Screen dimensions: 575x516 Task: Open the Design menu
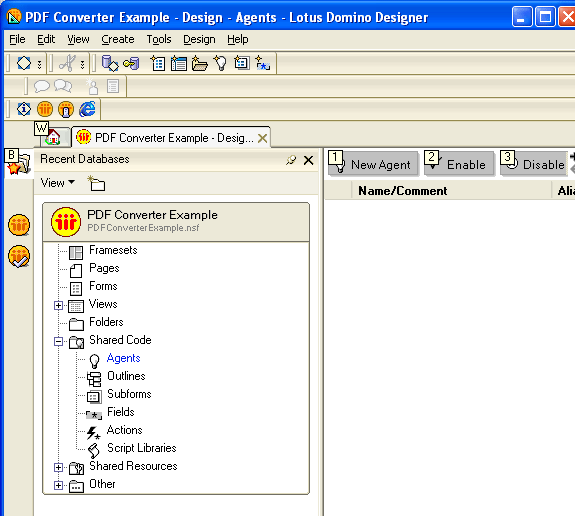(x=199, y=39)
